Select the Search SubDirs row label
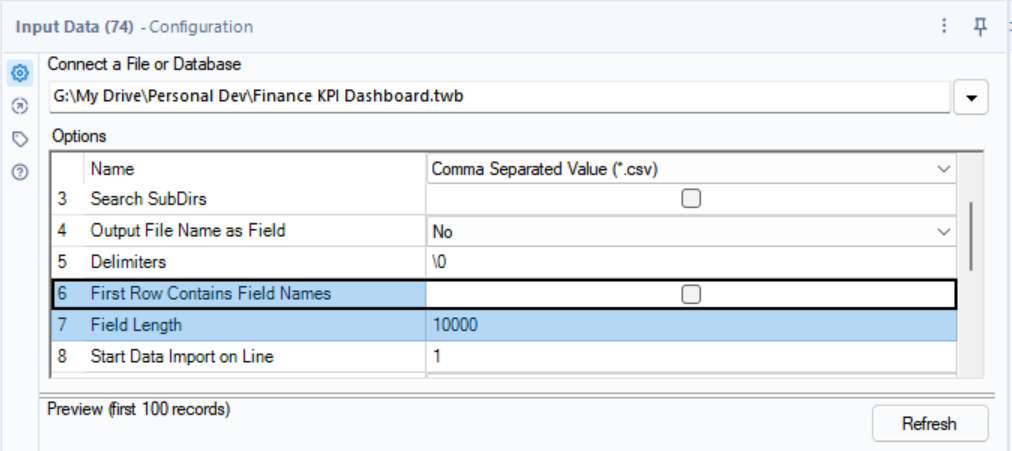The height and width of the screenshot is (451, 1012). tap(148, 199)
